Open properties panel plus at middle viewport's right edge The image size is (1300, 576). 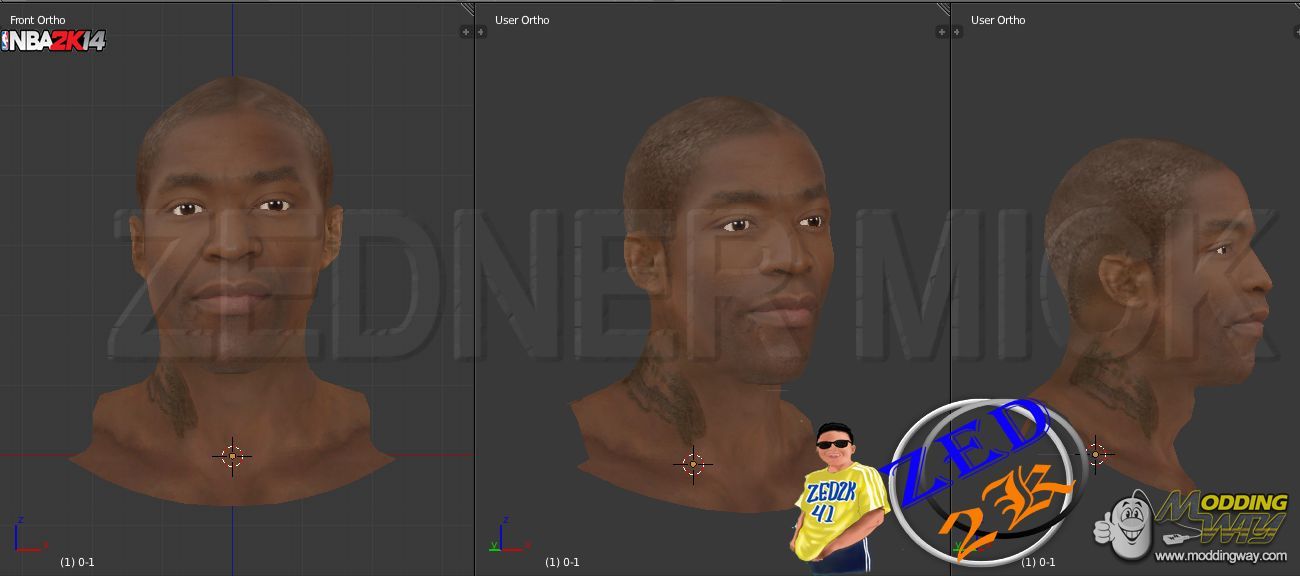[941, 32]
